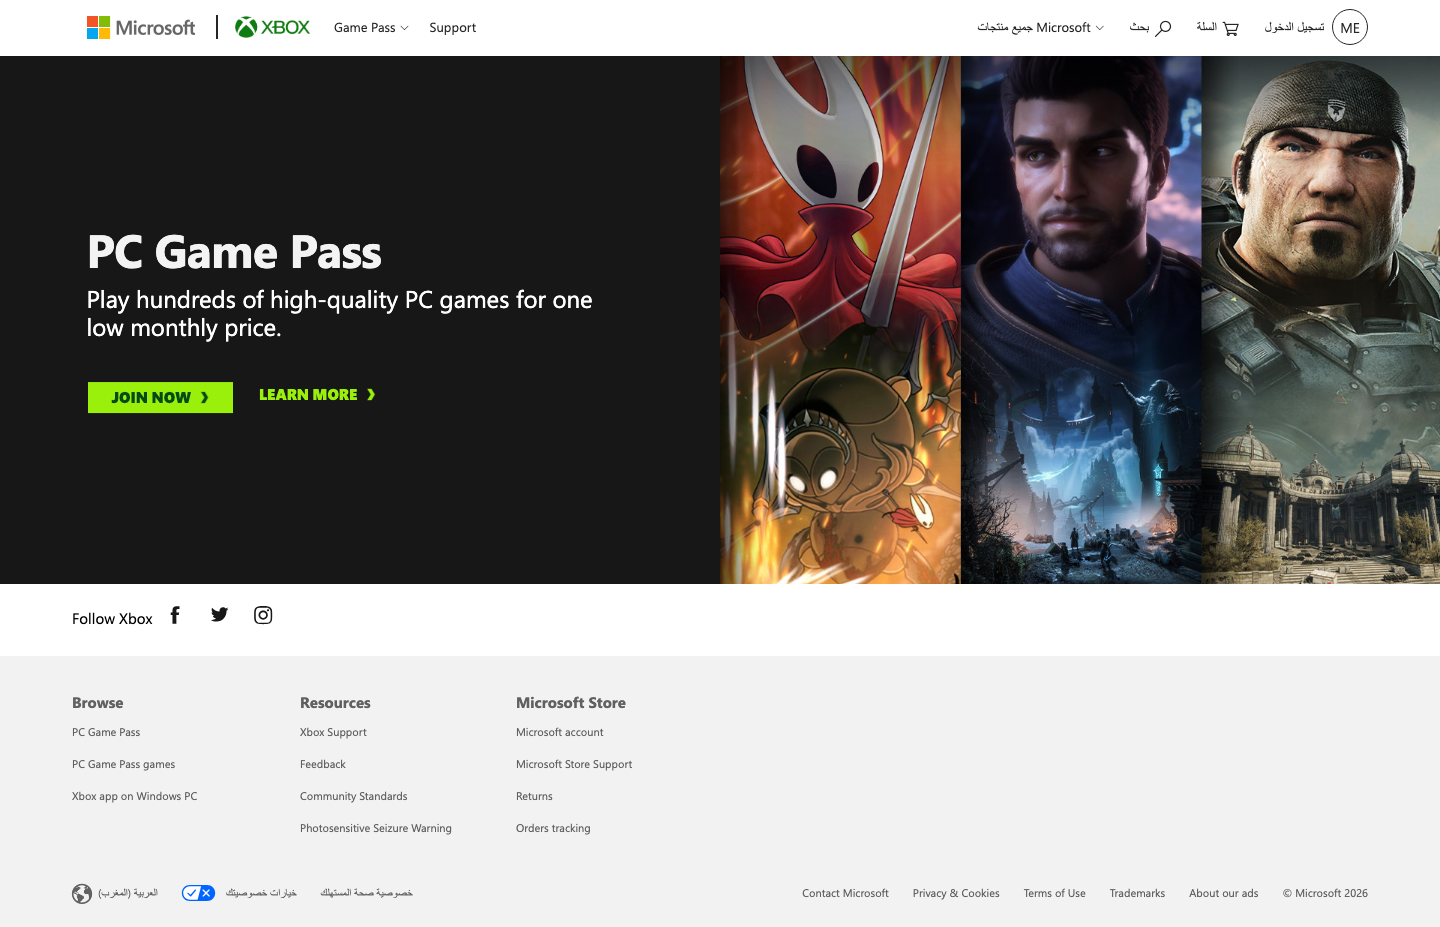This screenshot has height=927, width=1440.
Task: Open Xbox Support link
Action: click(x=333, y=732)
